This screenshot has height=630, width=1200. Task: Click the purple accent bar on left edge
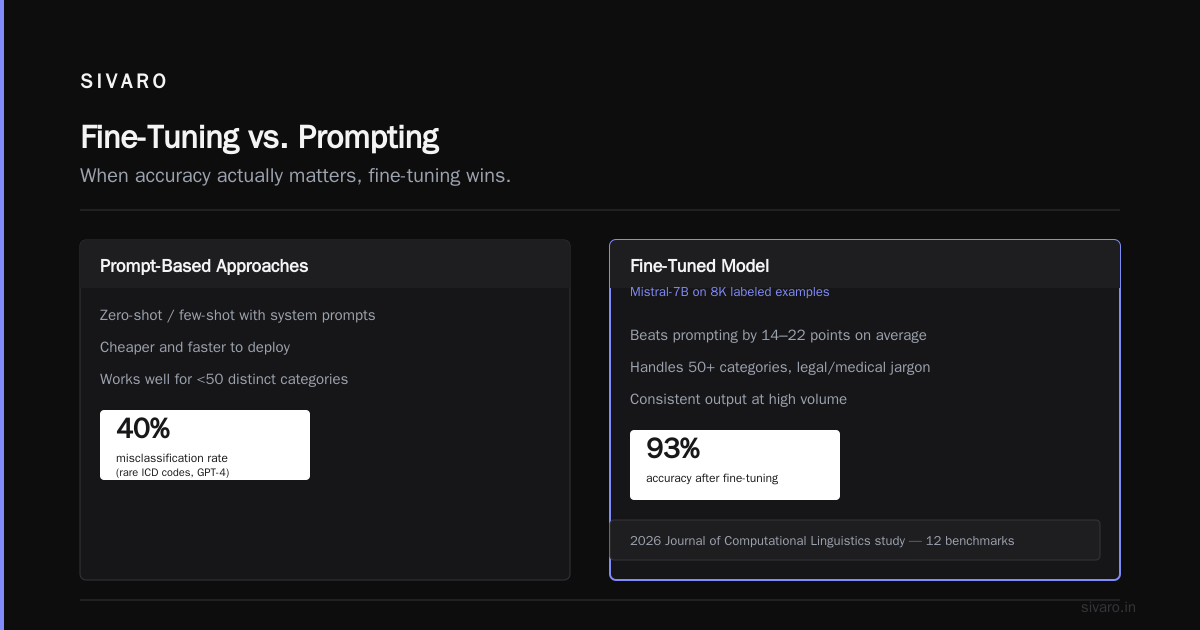(x=2, y=315)
